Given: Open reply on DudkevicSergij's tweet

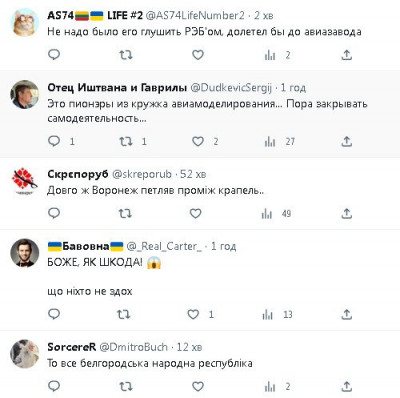Looking at the screenshot, I should [x=54, y=141].
